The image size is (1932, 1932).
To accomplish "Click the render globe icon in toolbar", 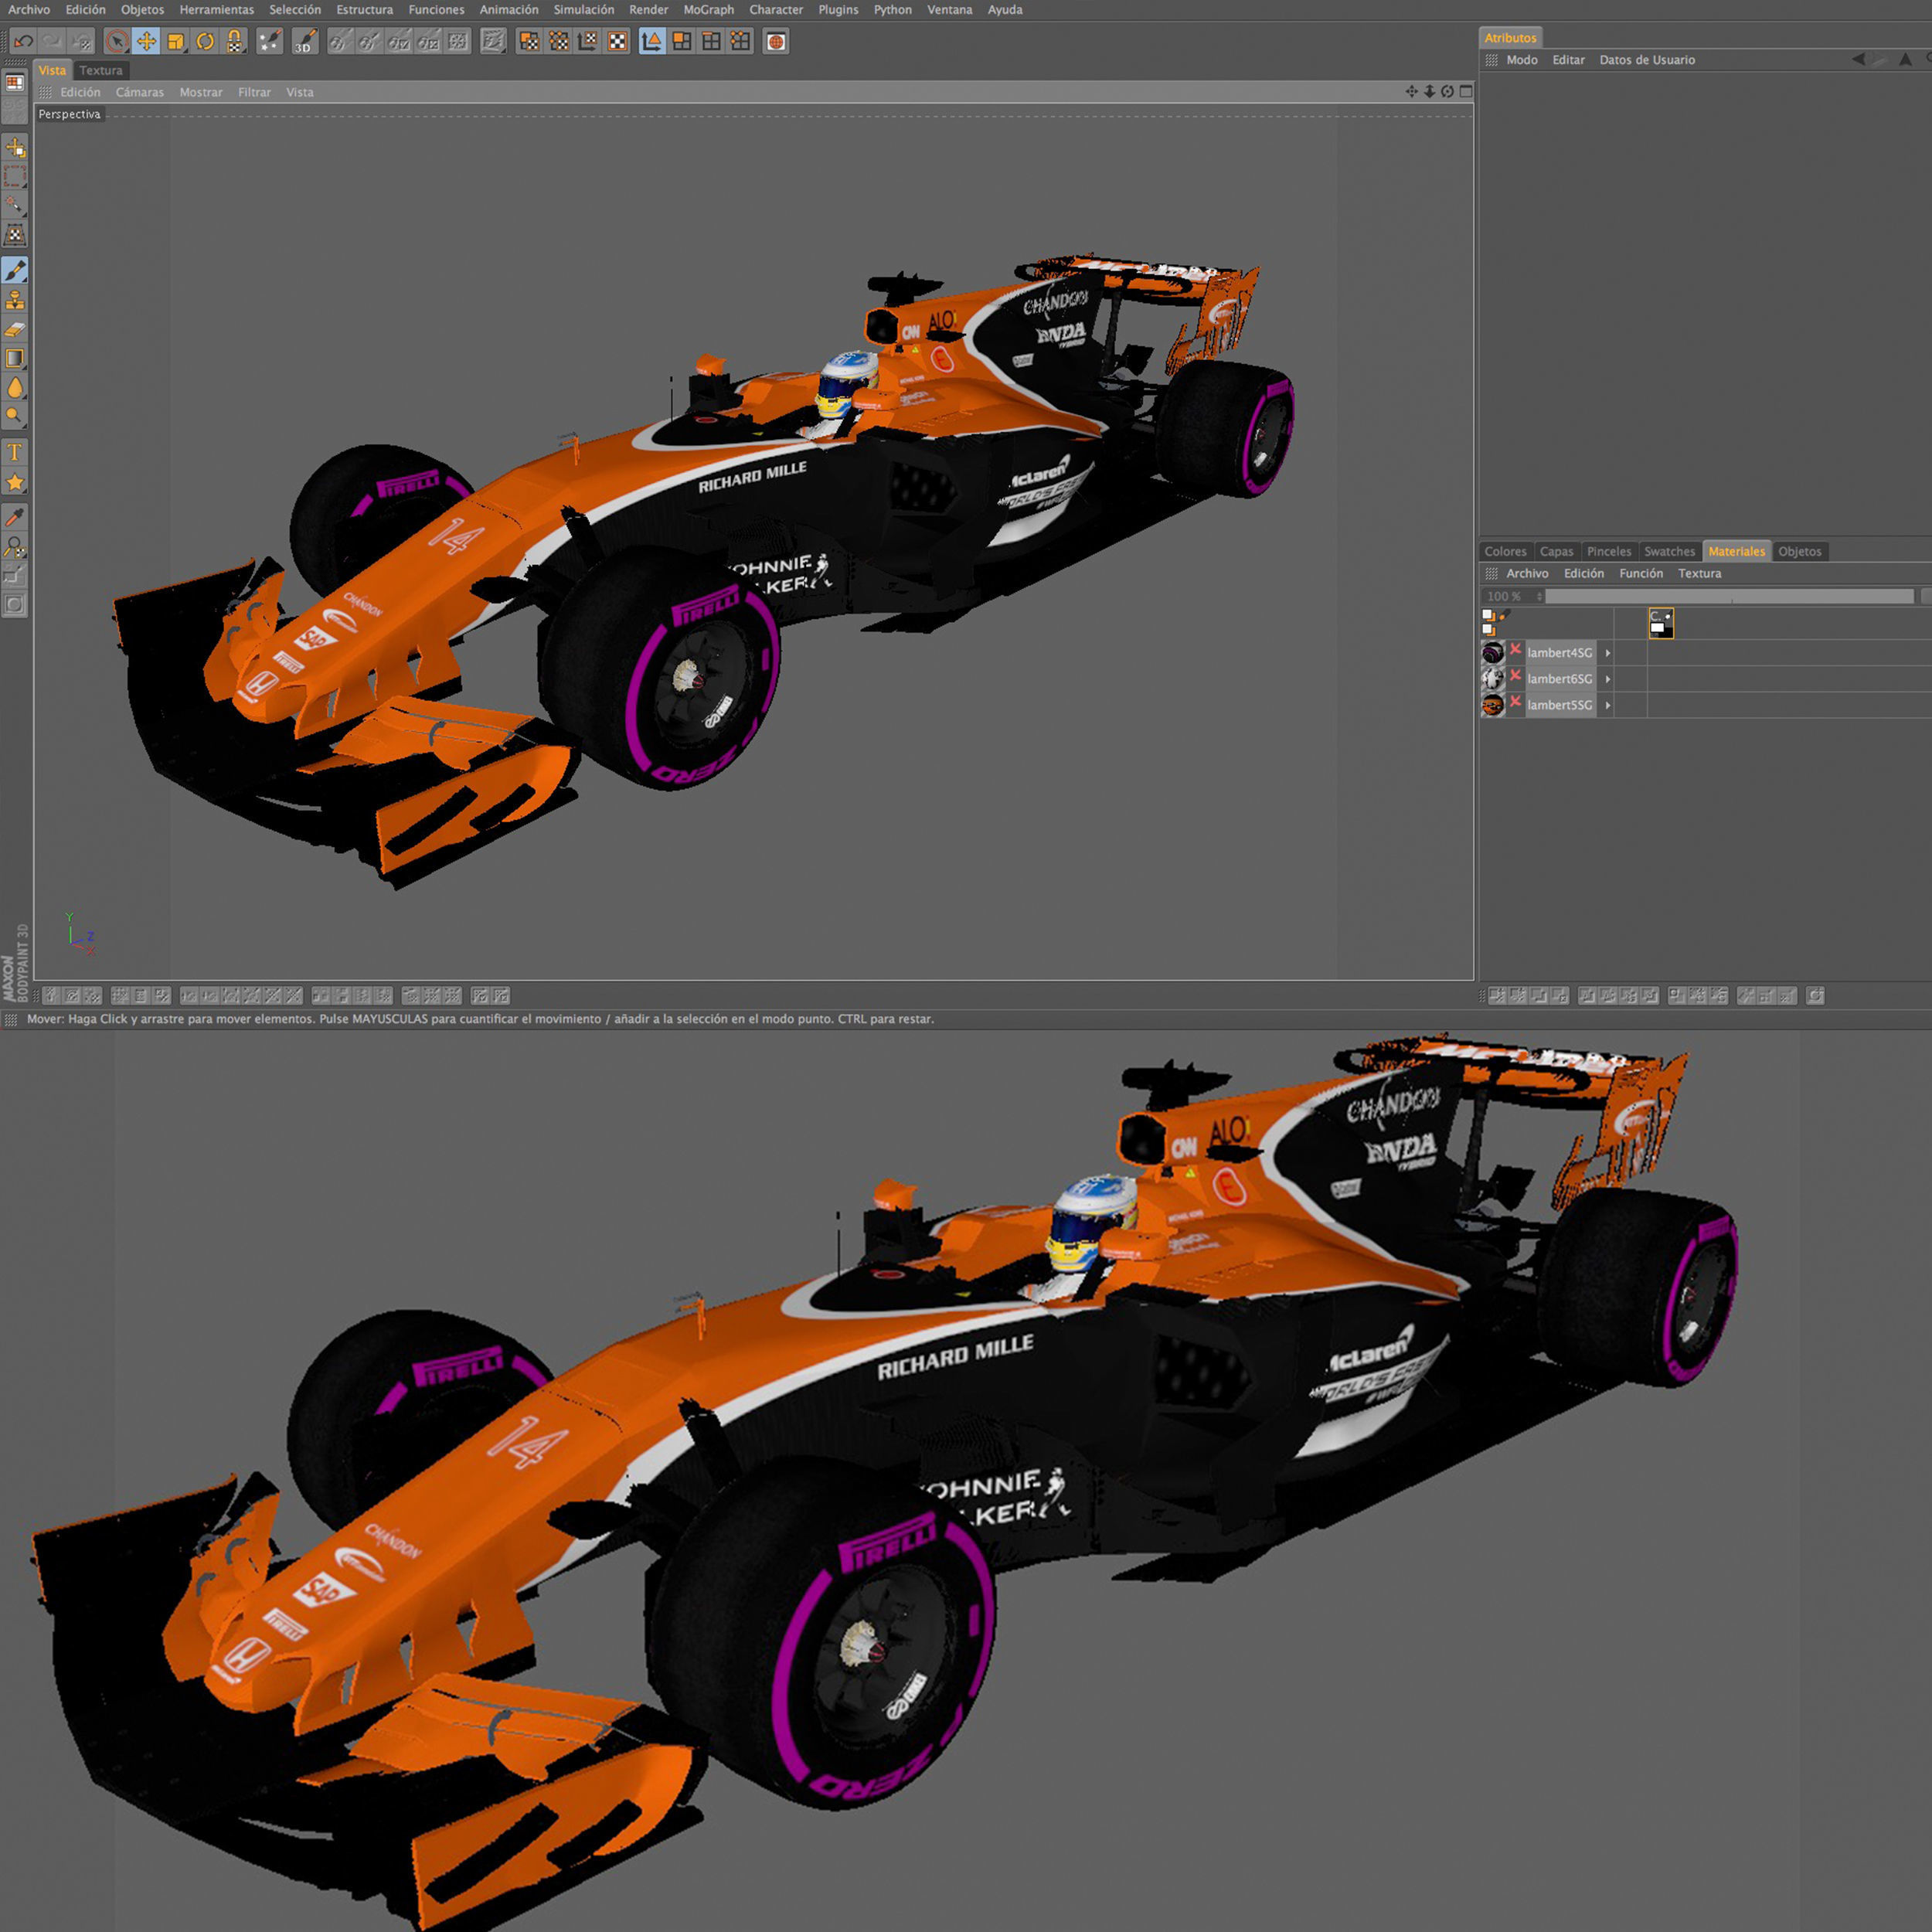I will (775, 42).
